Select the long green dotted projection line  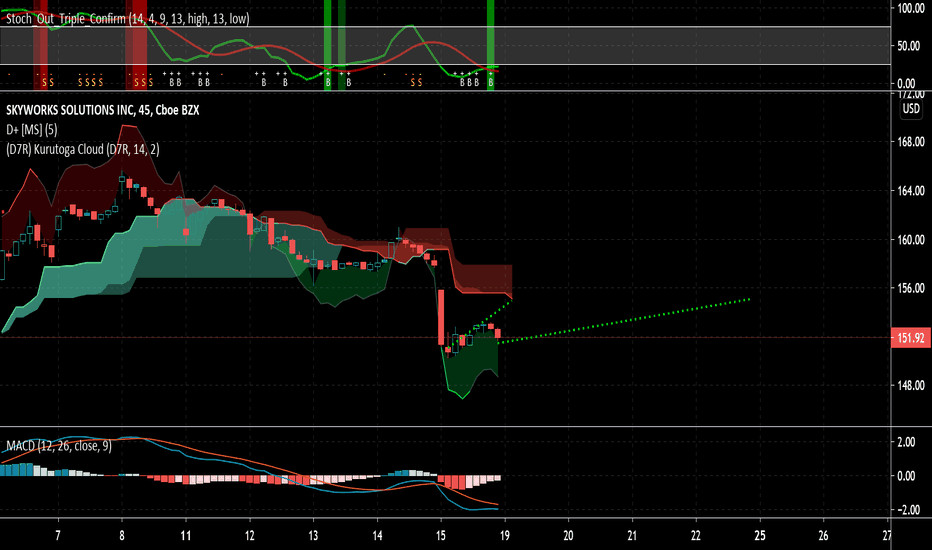pos(624,321)
